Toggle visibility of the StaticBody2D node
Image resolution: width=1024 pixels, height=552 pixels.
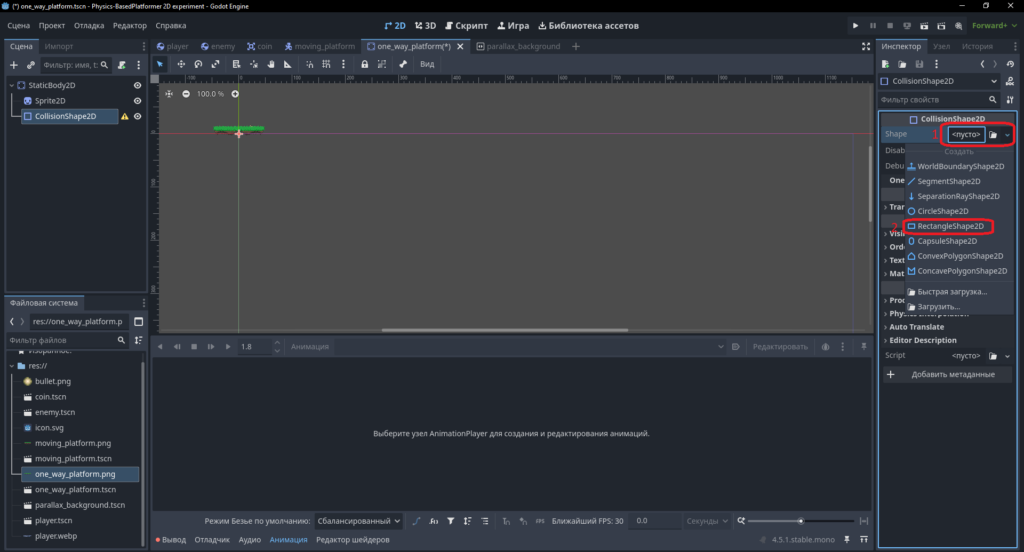coord(137,85)
